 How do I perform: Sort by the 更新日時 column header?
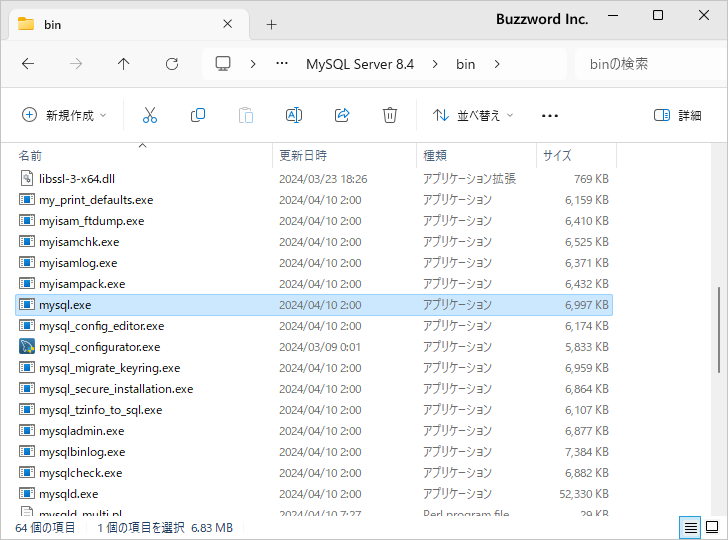(x=344, y=156)
